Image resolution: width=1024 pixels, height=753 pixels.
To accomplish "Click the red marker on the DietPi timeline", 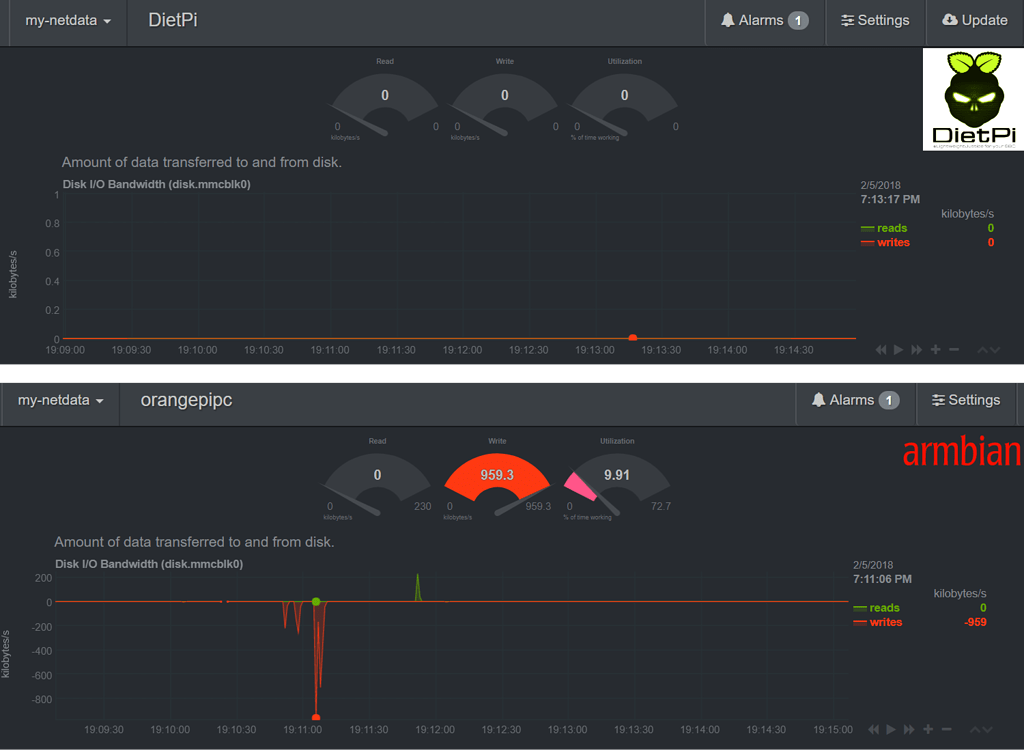I will pos(633,338).
